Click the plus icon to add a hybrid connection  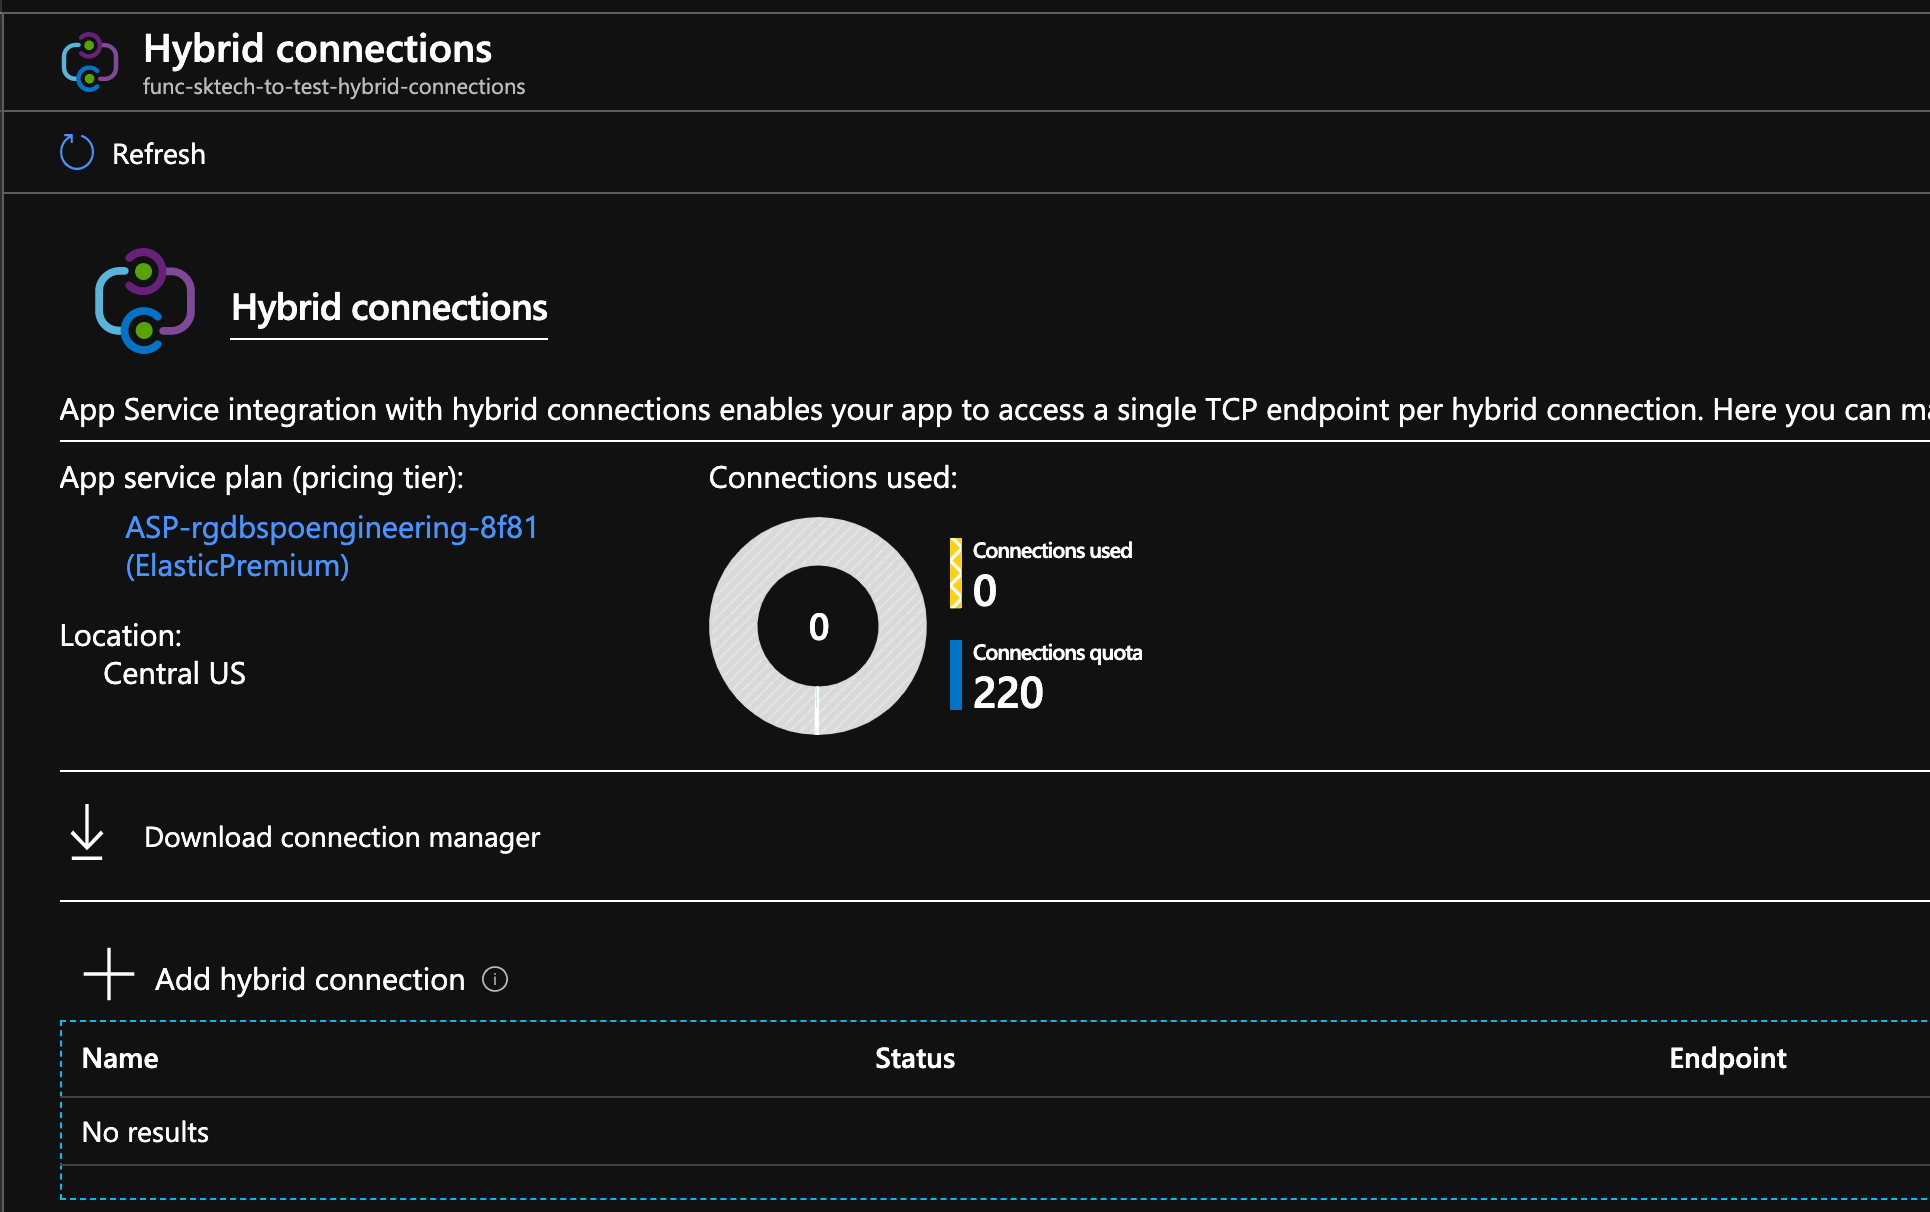pos(107,975)
